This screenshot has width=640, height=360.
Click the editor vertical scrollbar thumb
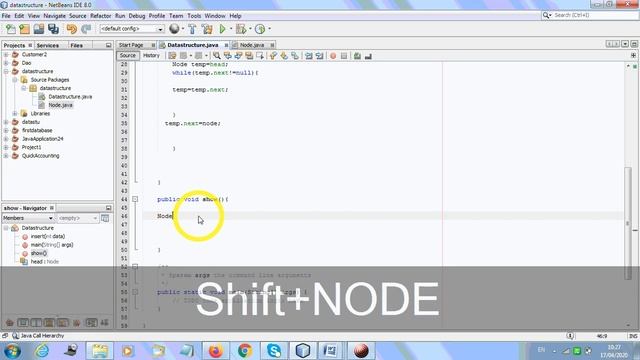(x=628, y=223)
